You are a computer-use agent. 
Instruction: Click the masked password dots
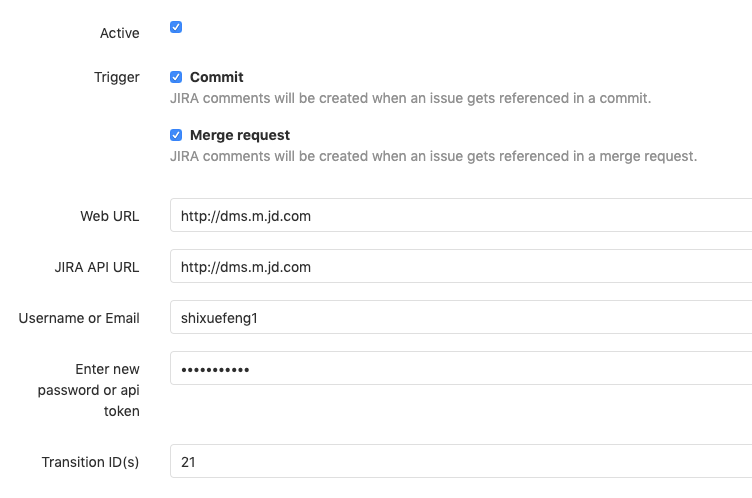pos(215,370)
